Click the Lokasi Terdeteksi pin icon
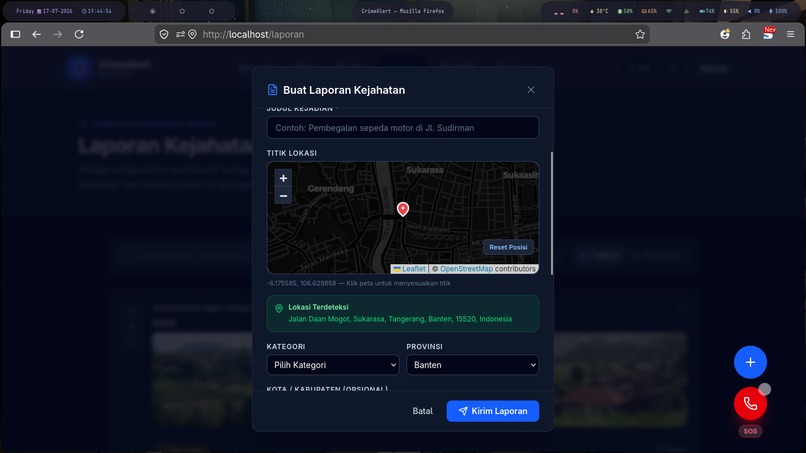The height and width of the screenshot is (453, 806). coord(279,309)
